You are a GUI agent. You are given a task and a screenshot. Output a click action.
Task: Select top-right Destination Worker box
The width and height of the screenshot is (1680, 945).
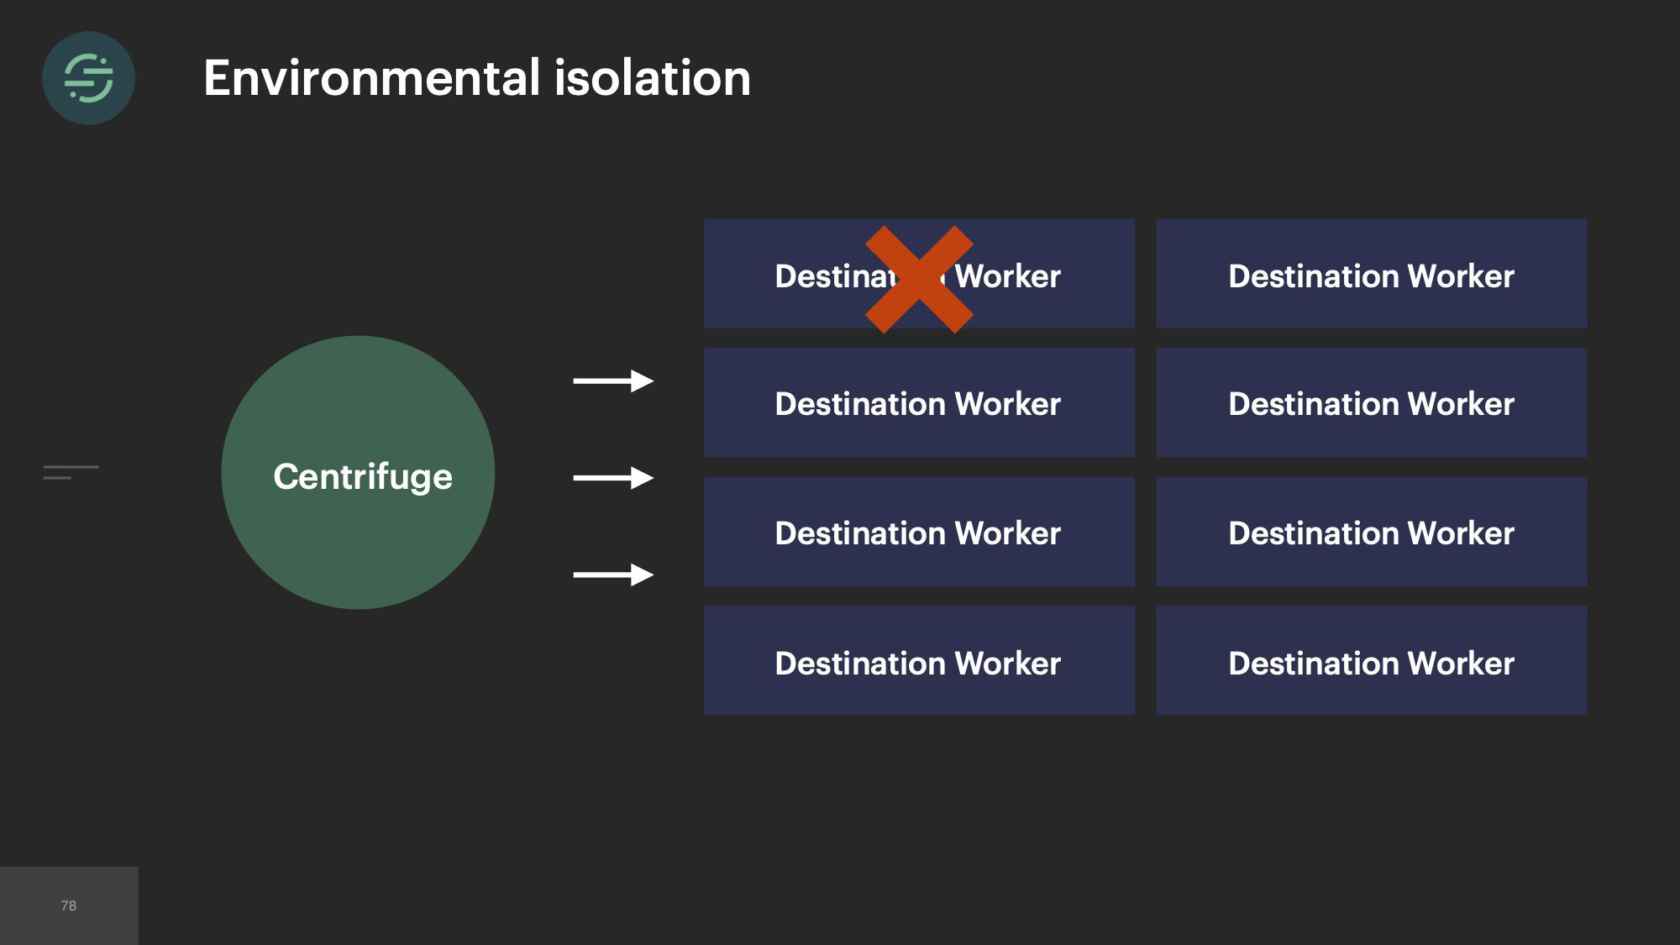pyautogui.click(x=1371, y=274)
